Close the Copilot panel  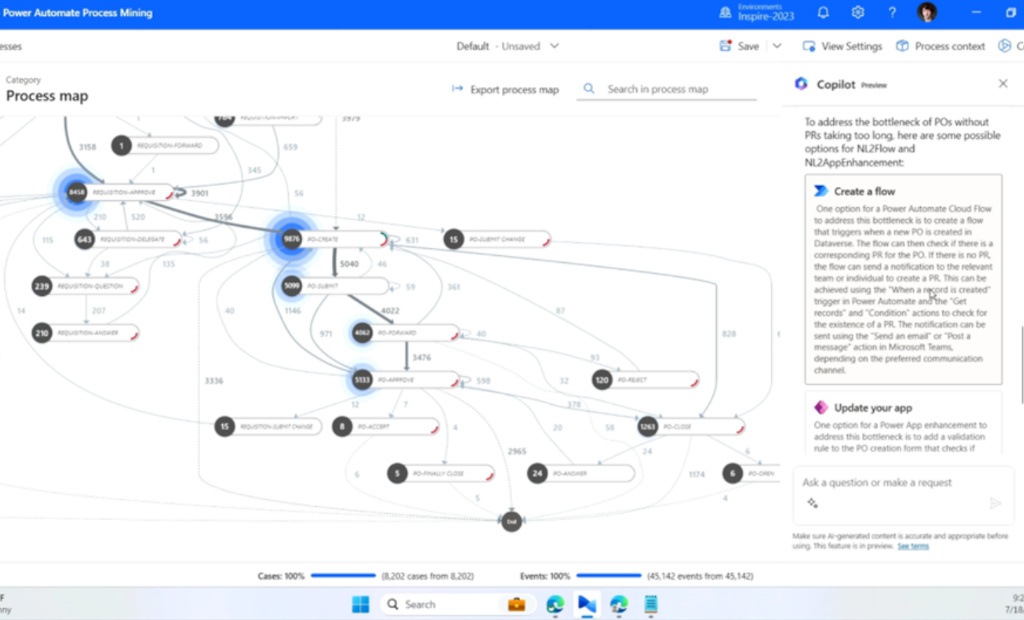coord(1003,84)
